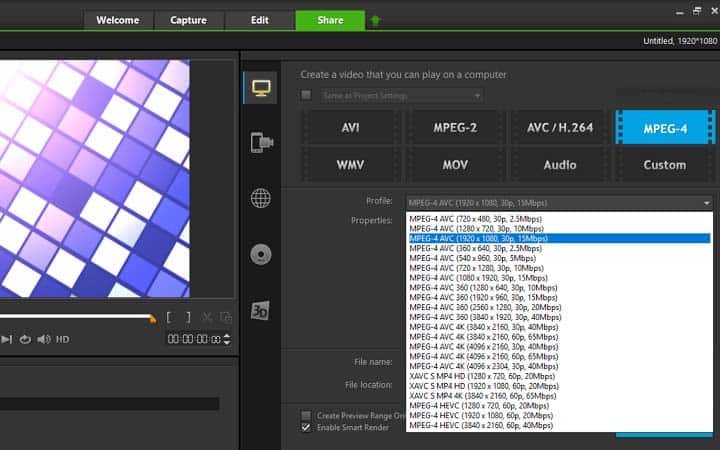This screenshot has width=720, height=450.
Task: Choose the Custom format button
Action: [665, 165]
